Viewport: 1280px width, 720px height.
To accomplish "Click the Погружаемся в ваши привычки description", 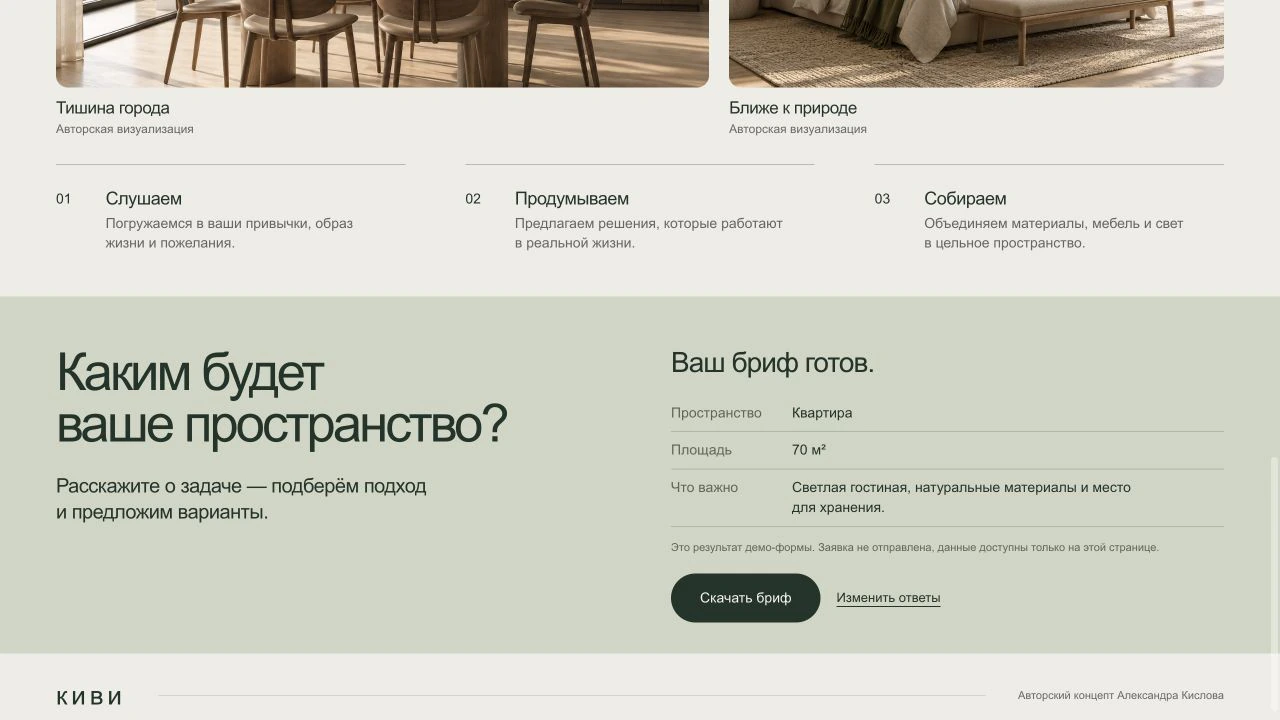I will pos(229,233).
